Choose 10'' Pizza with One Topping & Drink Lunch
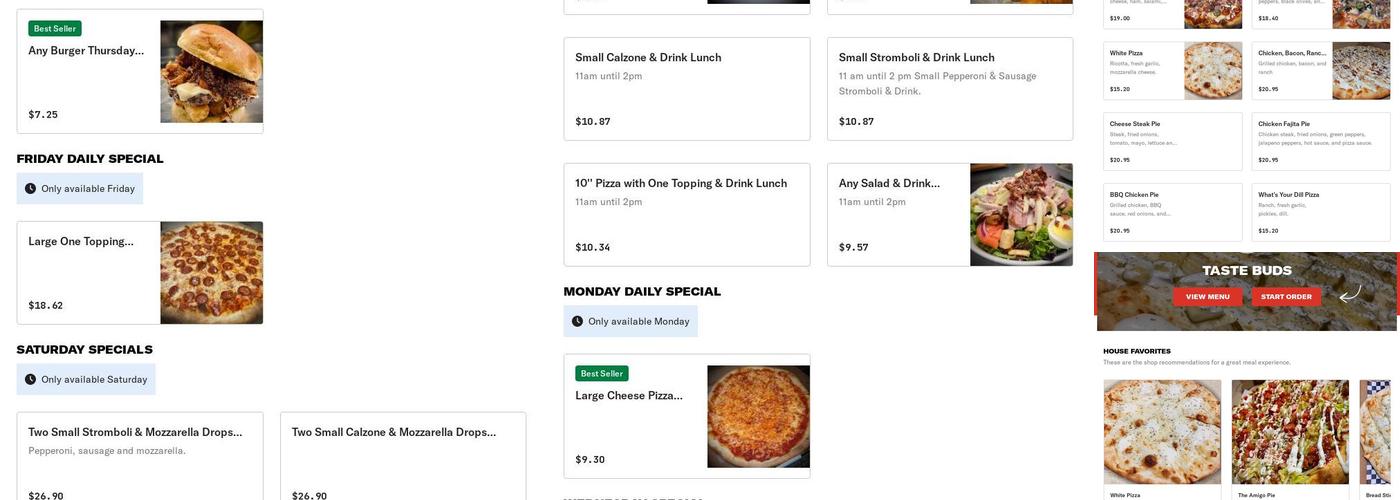 click(686, 215)
